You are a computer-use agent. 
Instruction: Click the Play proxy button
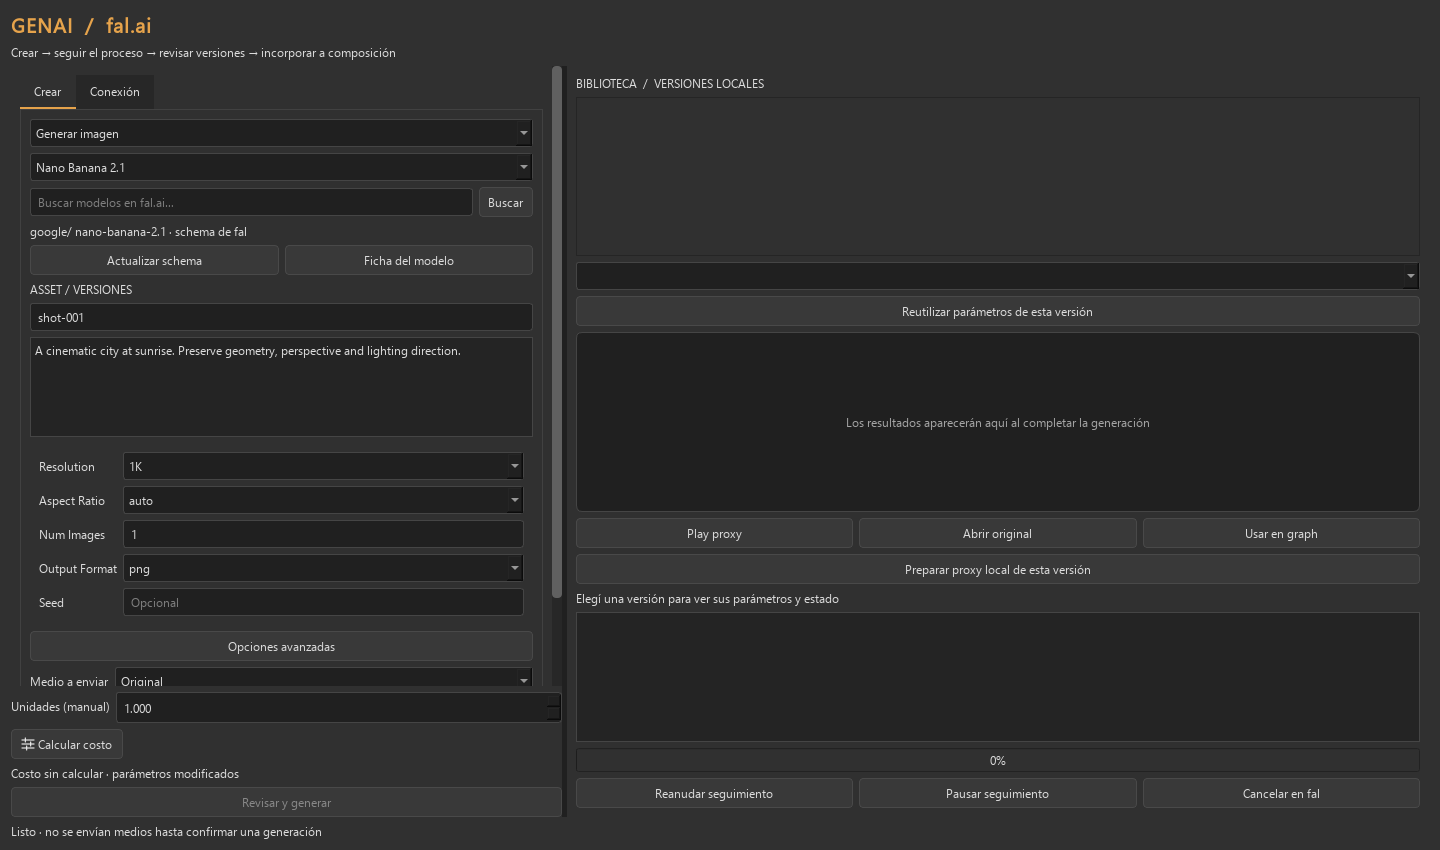pos(714,533)
